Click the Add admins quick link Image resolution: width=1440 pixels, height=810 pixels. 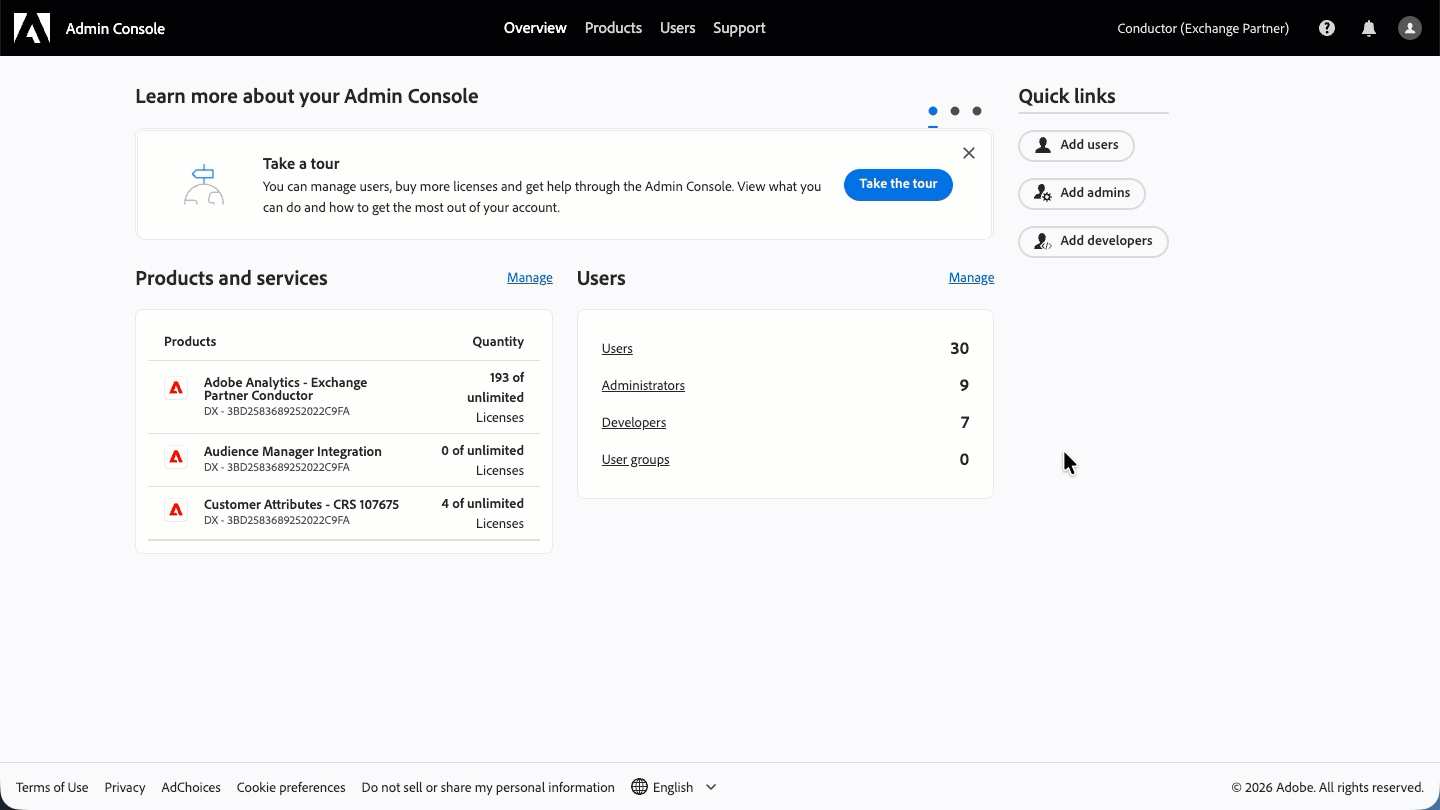tap(1082, 193)
